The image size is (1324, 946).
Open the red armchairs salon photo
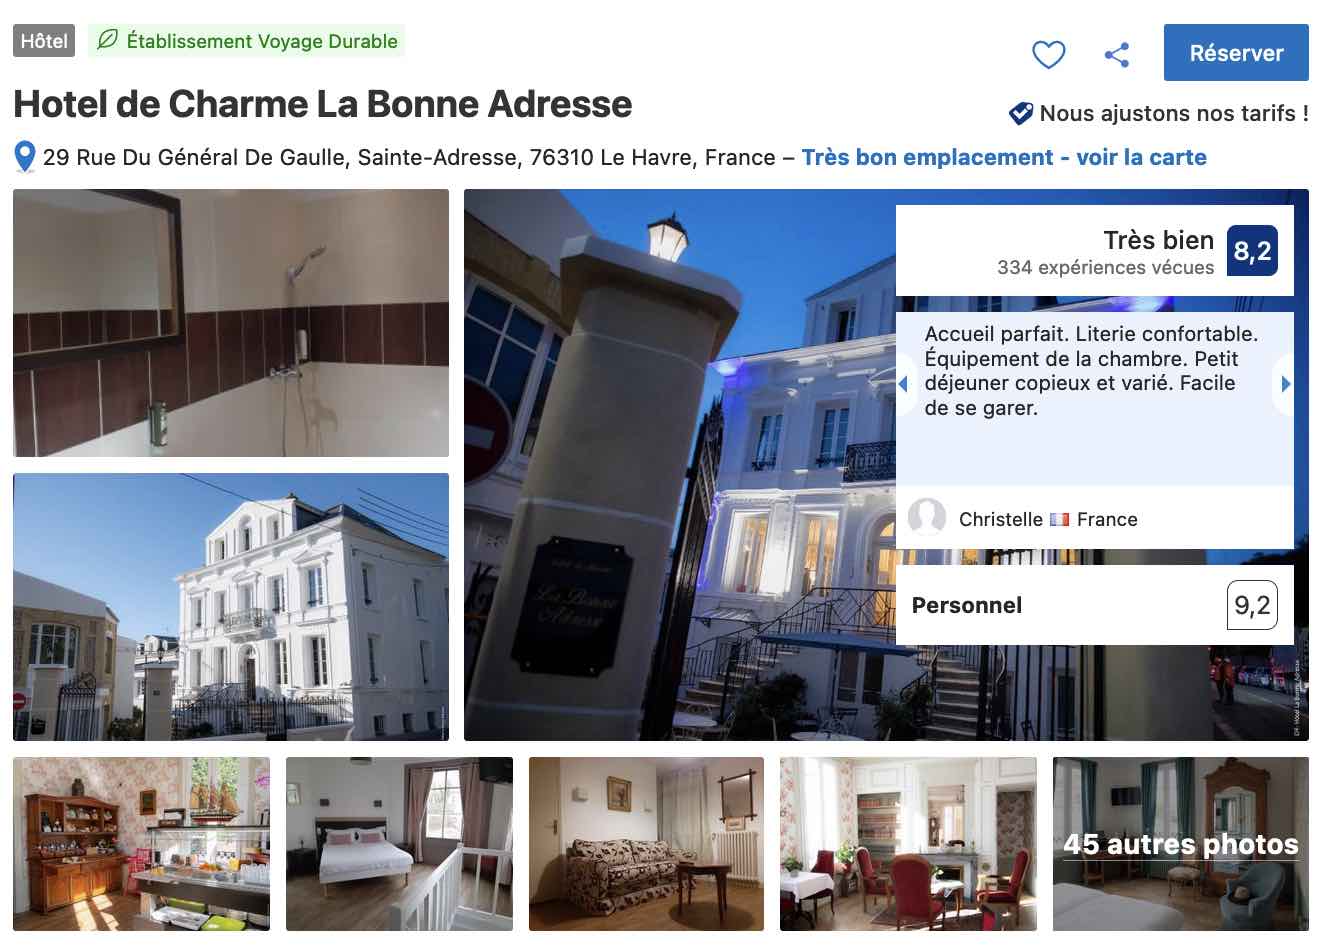908,844
